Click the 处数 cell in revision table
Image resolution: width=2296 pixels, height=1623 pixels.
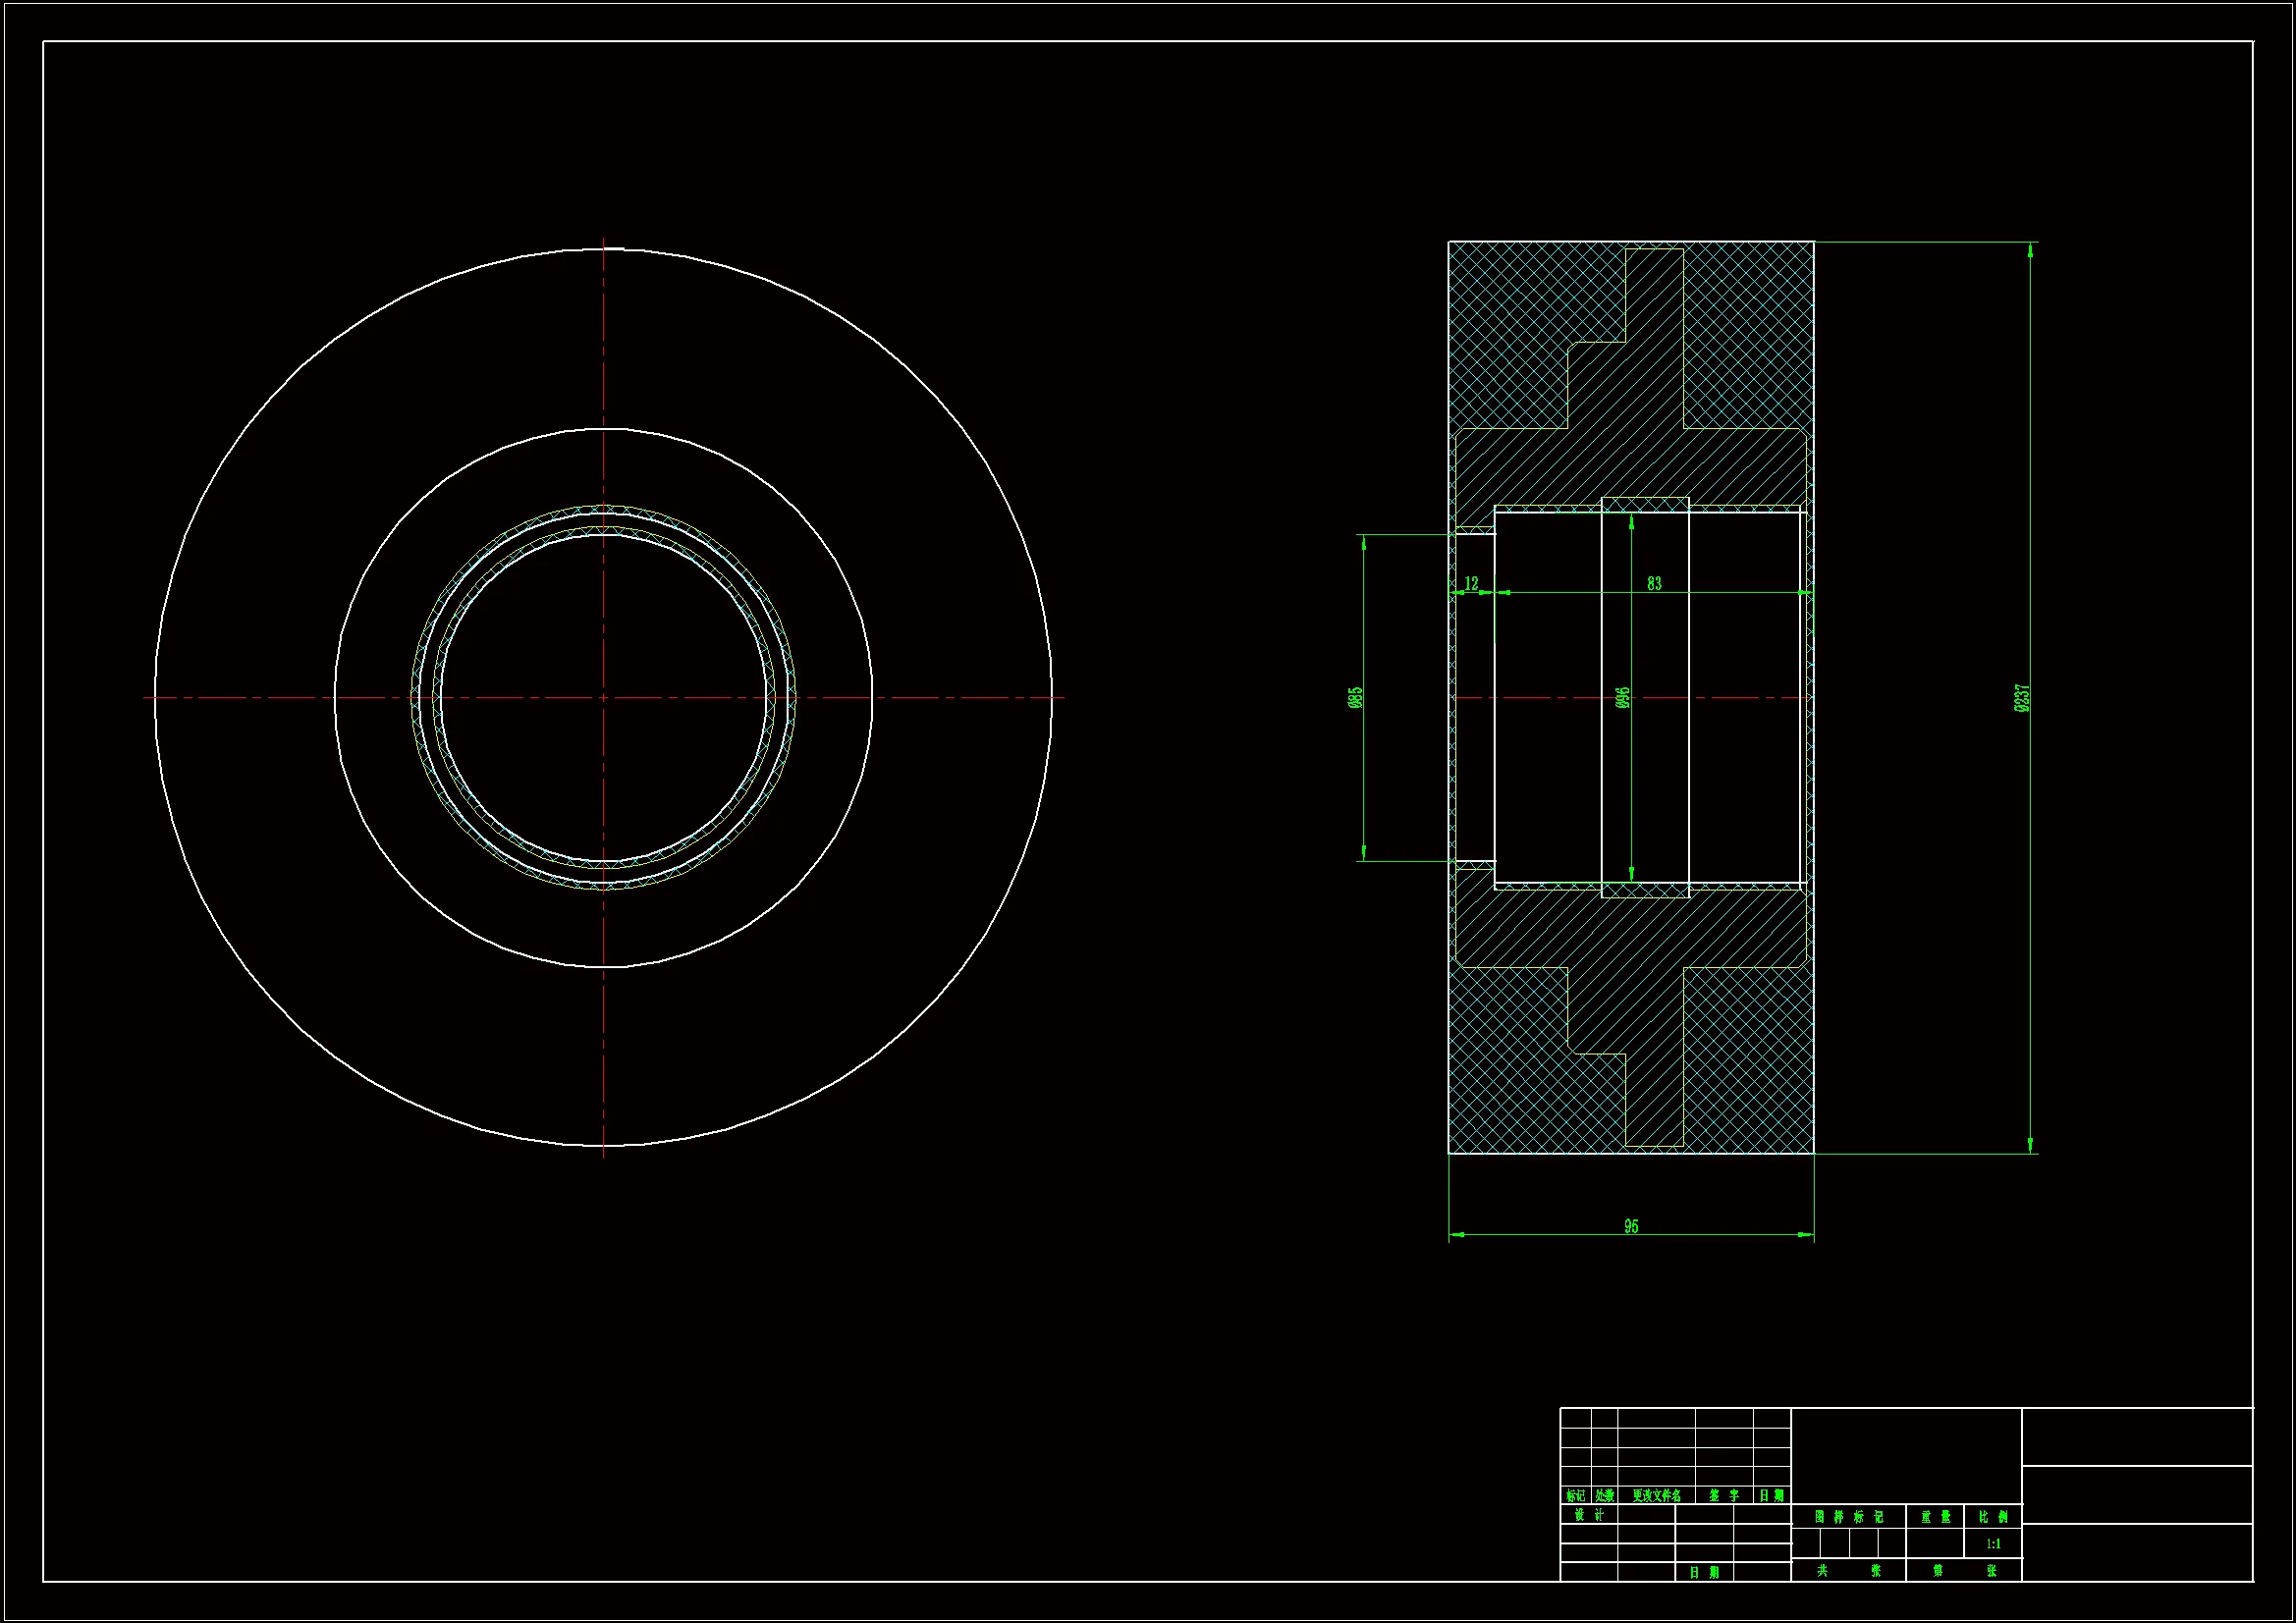(1604, 1496)
